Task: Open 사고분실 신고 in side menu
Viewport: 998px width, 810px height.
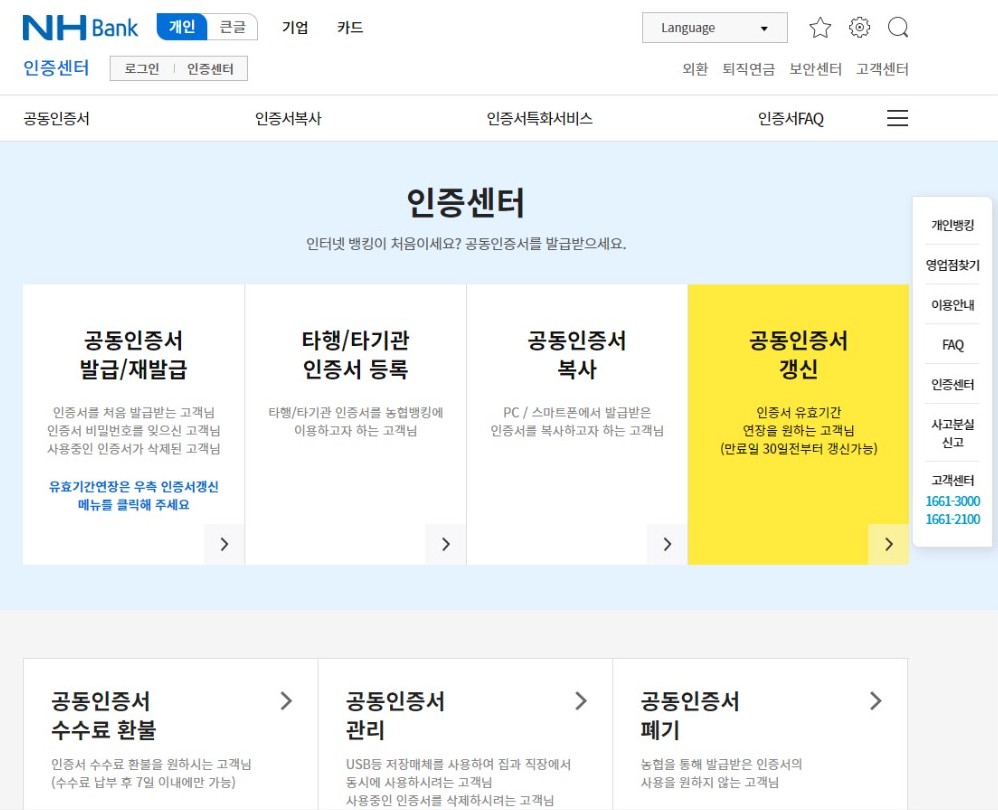Action: click(x=952, y=433)
